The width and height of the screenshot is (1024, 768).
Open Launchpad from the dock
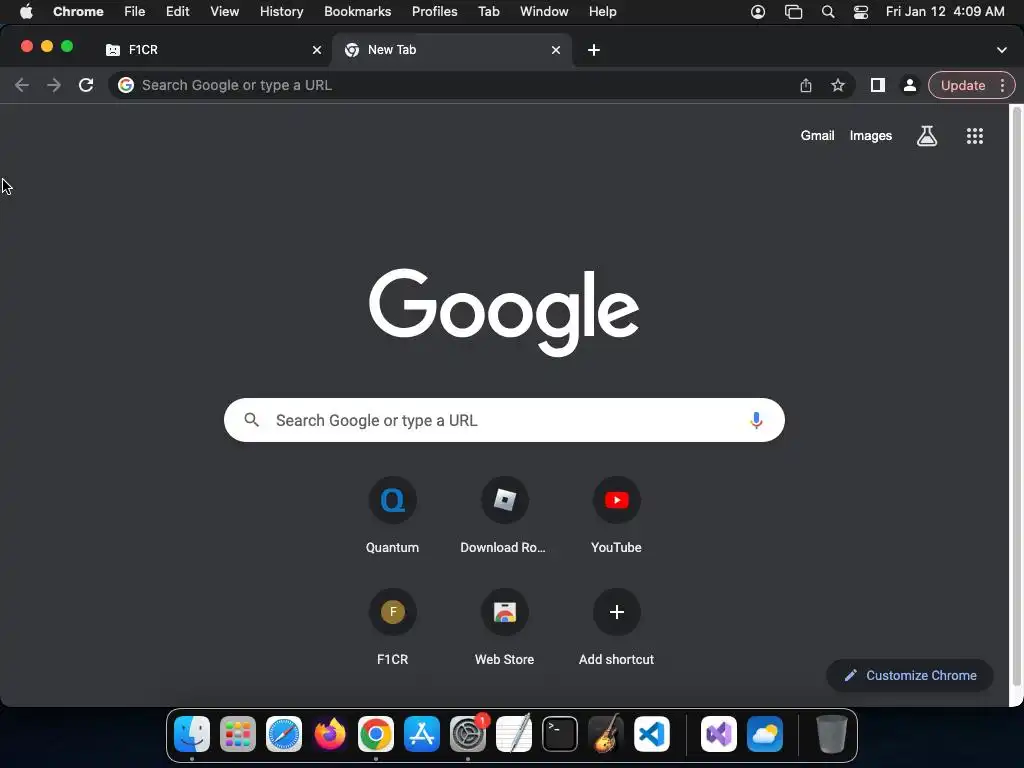(x=238, y=734)
